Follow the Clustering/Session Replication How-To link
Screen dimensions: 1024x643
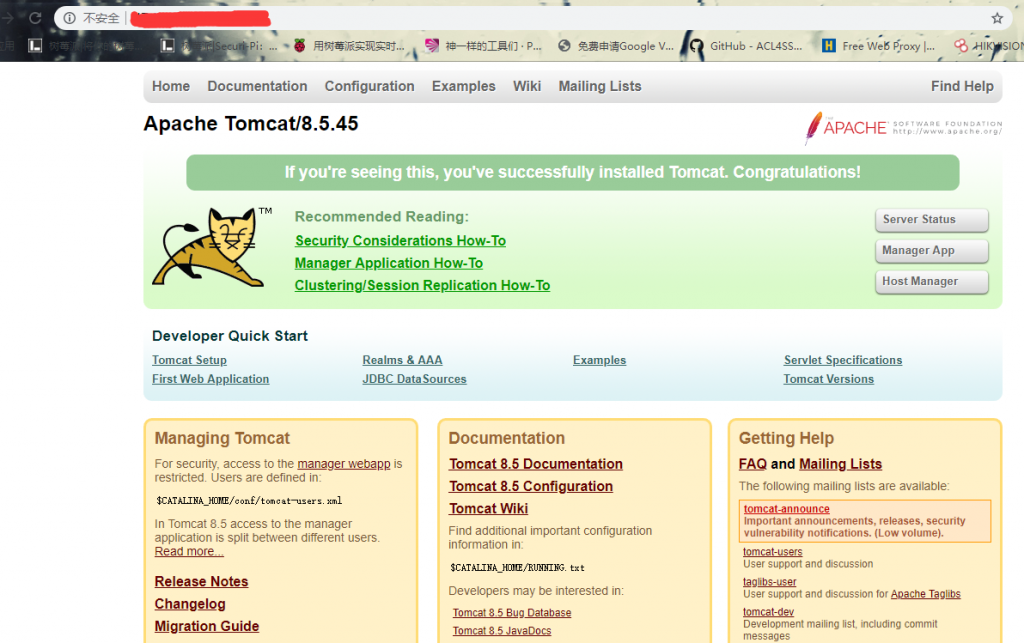tap(422, 286)
